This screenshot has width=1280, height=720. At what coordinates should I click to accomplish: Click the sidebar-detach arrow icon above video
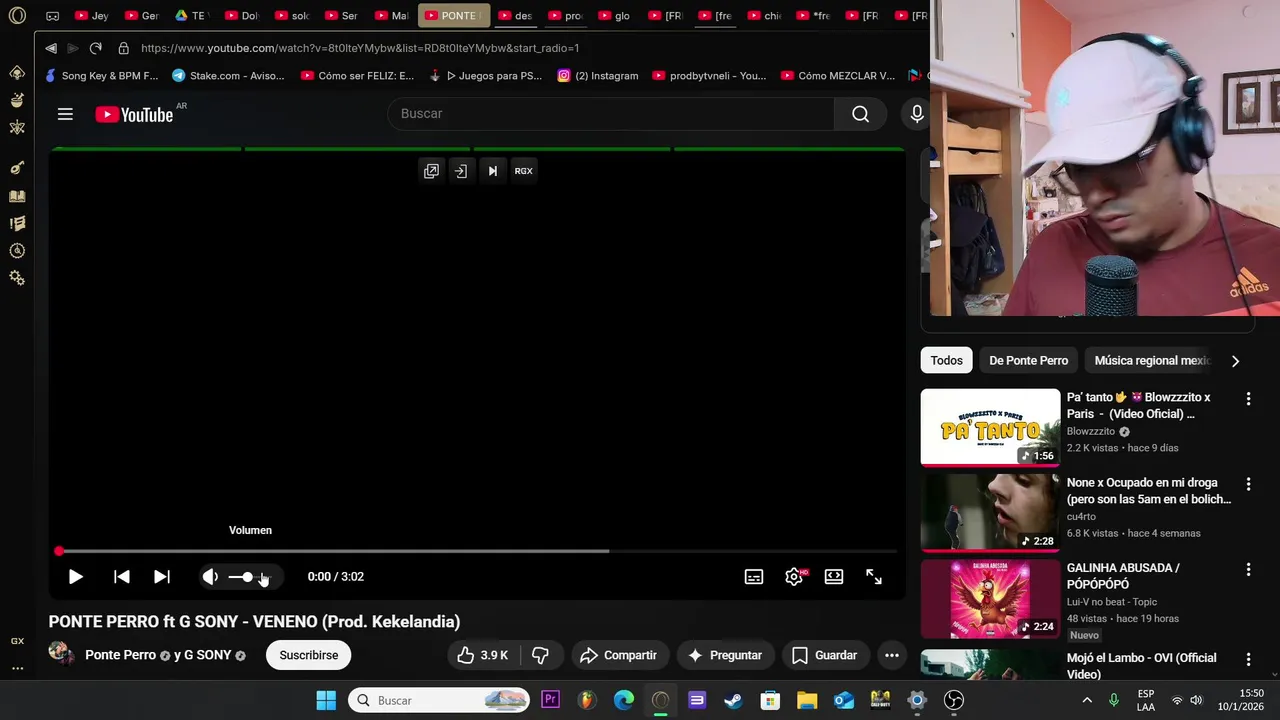point(461,171)
